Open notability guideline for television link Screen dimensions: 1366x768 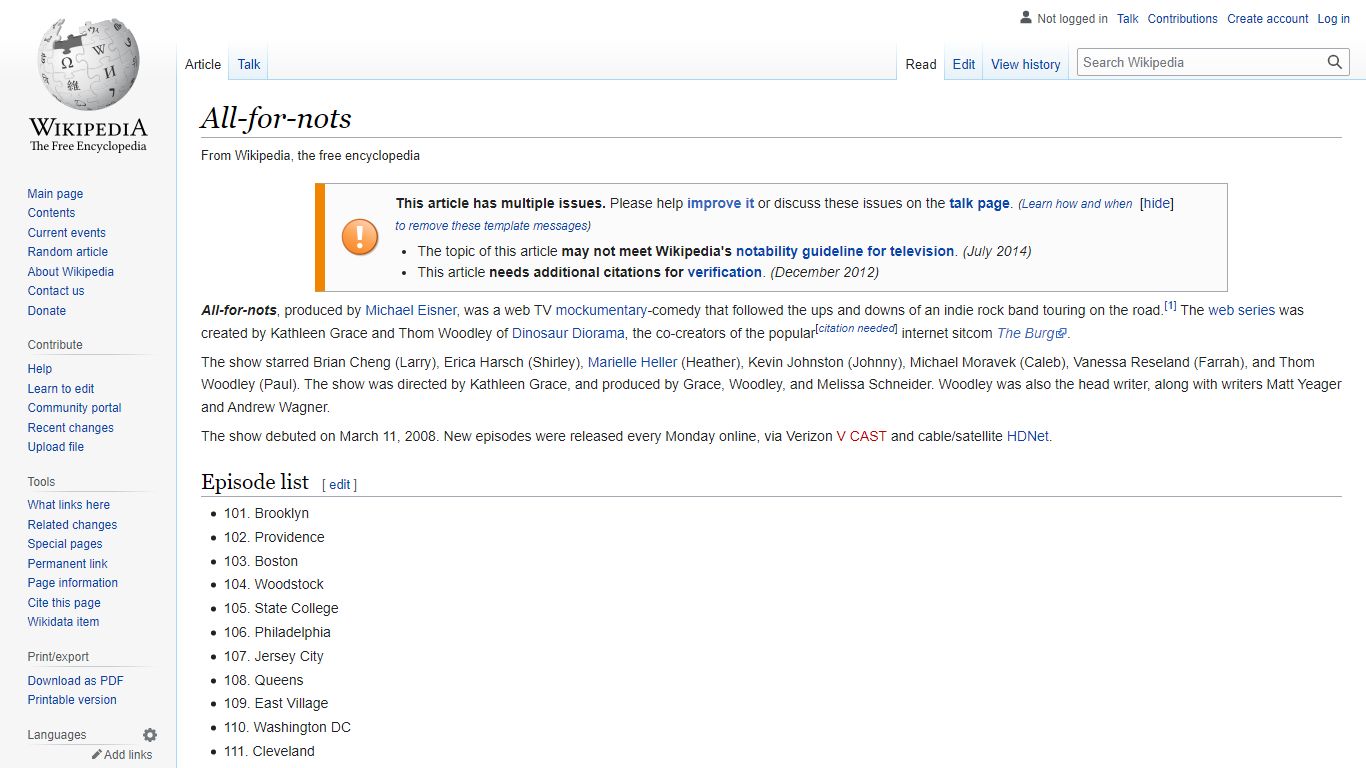845,251
